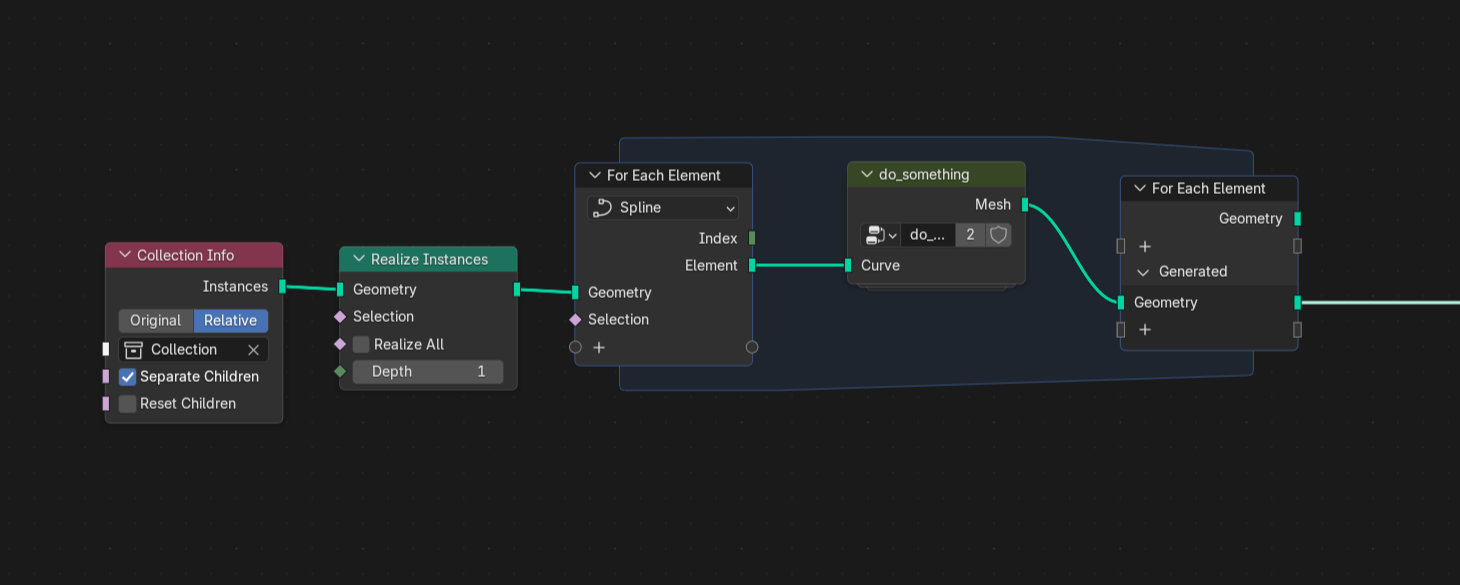Enable the Realize All checkbox

[361, 344]
